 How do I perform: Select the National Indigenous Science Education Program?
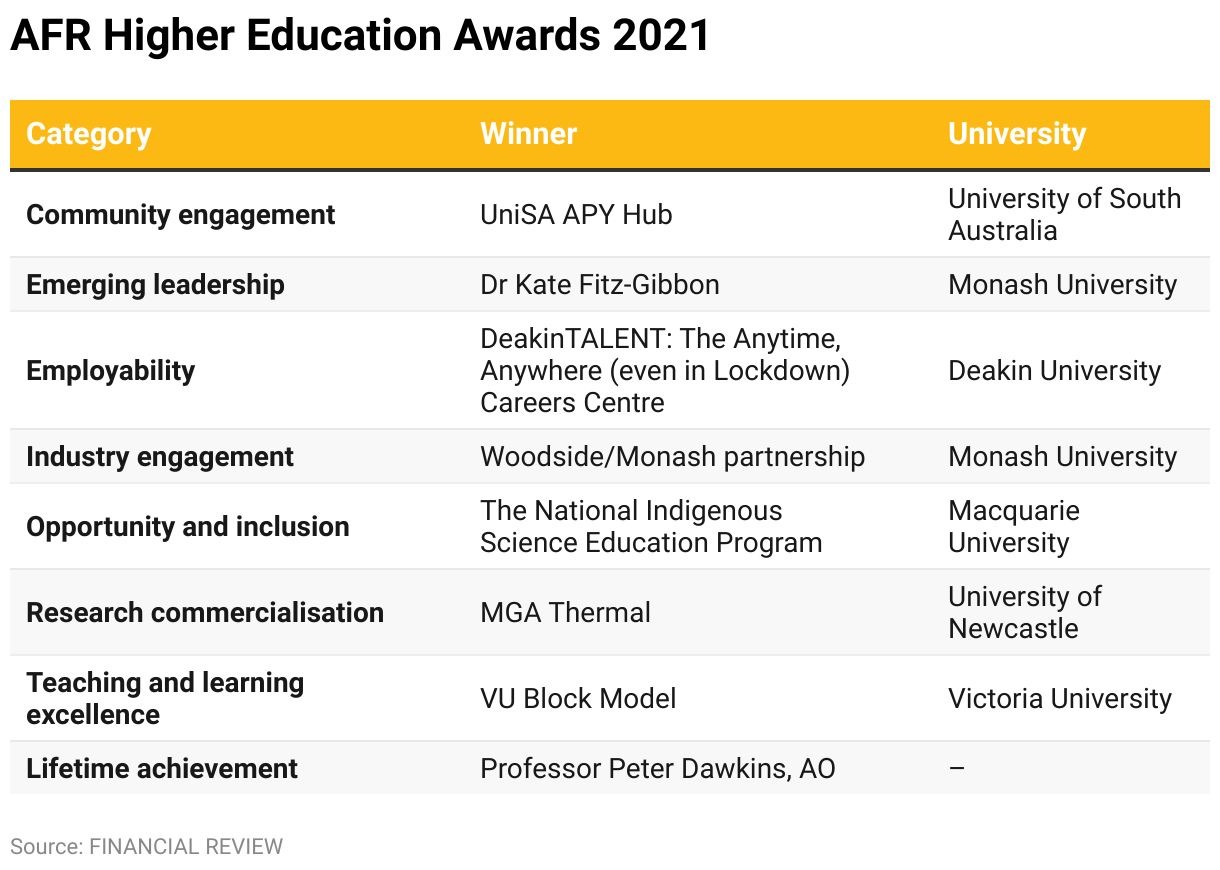[651, 527]
